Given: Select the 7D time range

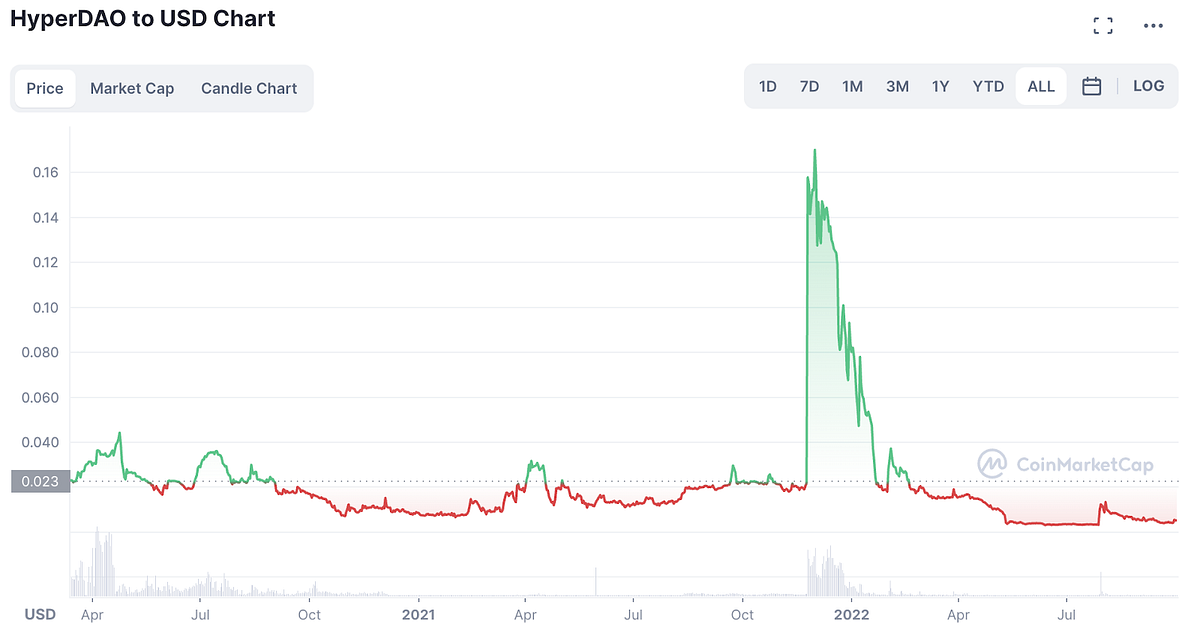Looking at the screenshot, I should coord(809,86).
